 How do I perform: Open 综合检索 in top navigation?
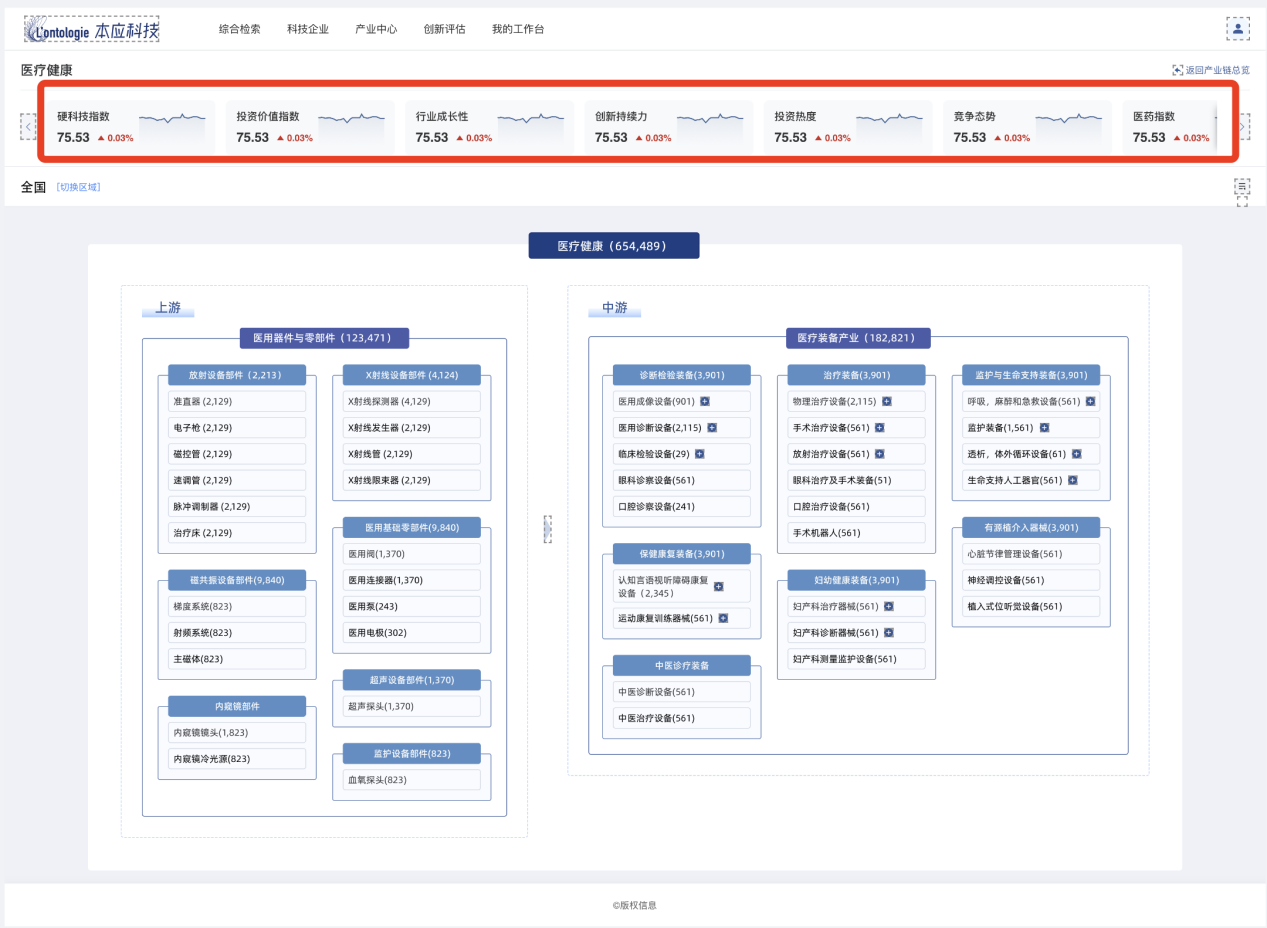pyautogui.click(x=239, y=29)
